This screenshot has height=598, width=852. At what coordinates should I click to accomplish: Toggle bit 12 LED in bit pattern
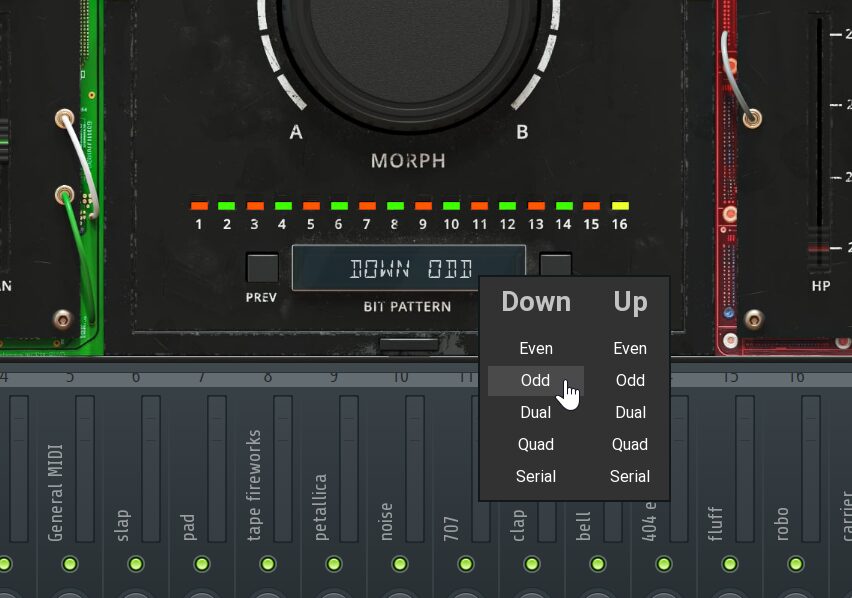click(x=508, y=206)
